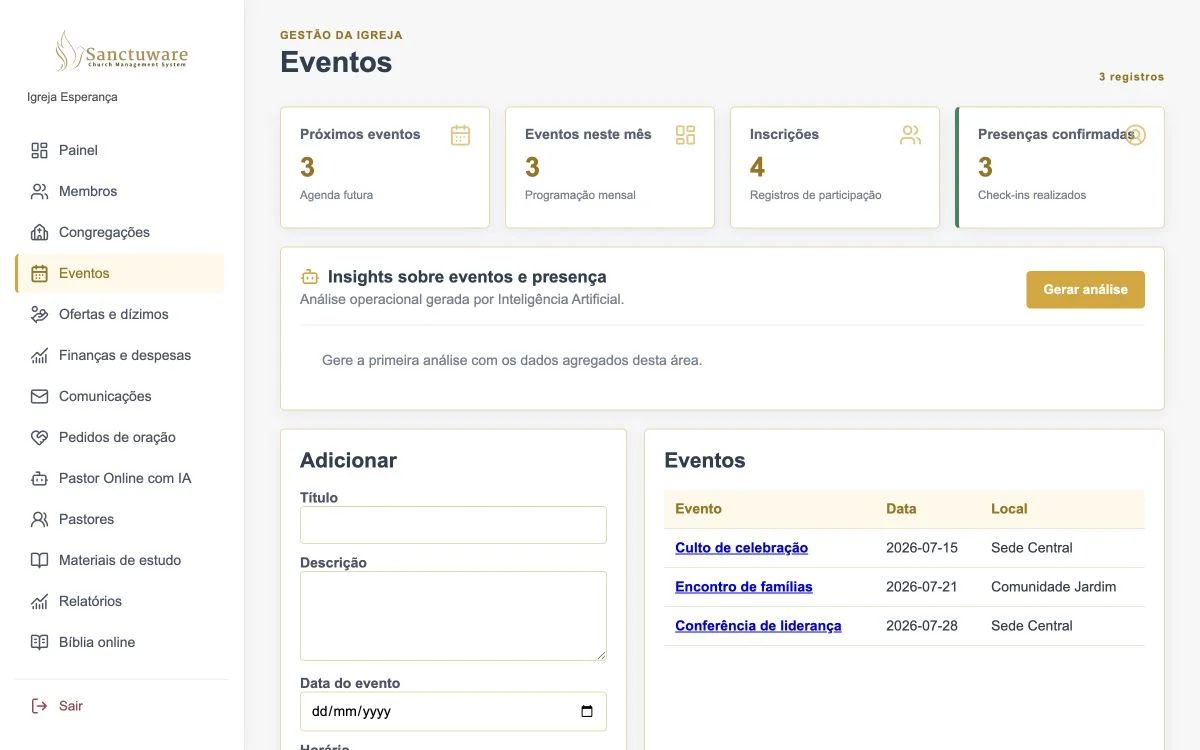The height and width of the screenshot is (750, 1200).
Task: Click people icon on Inscrições card
Action: (910, 135)
